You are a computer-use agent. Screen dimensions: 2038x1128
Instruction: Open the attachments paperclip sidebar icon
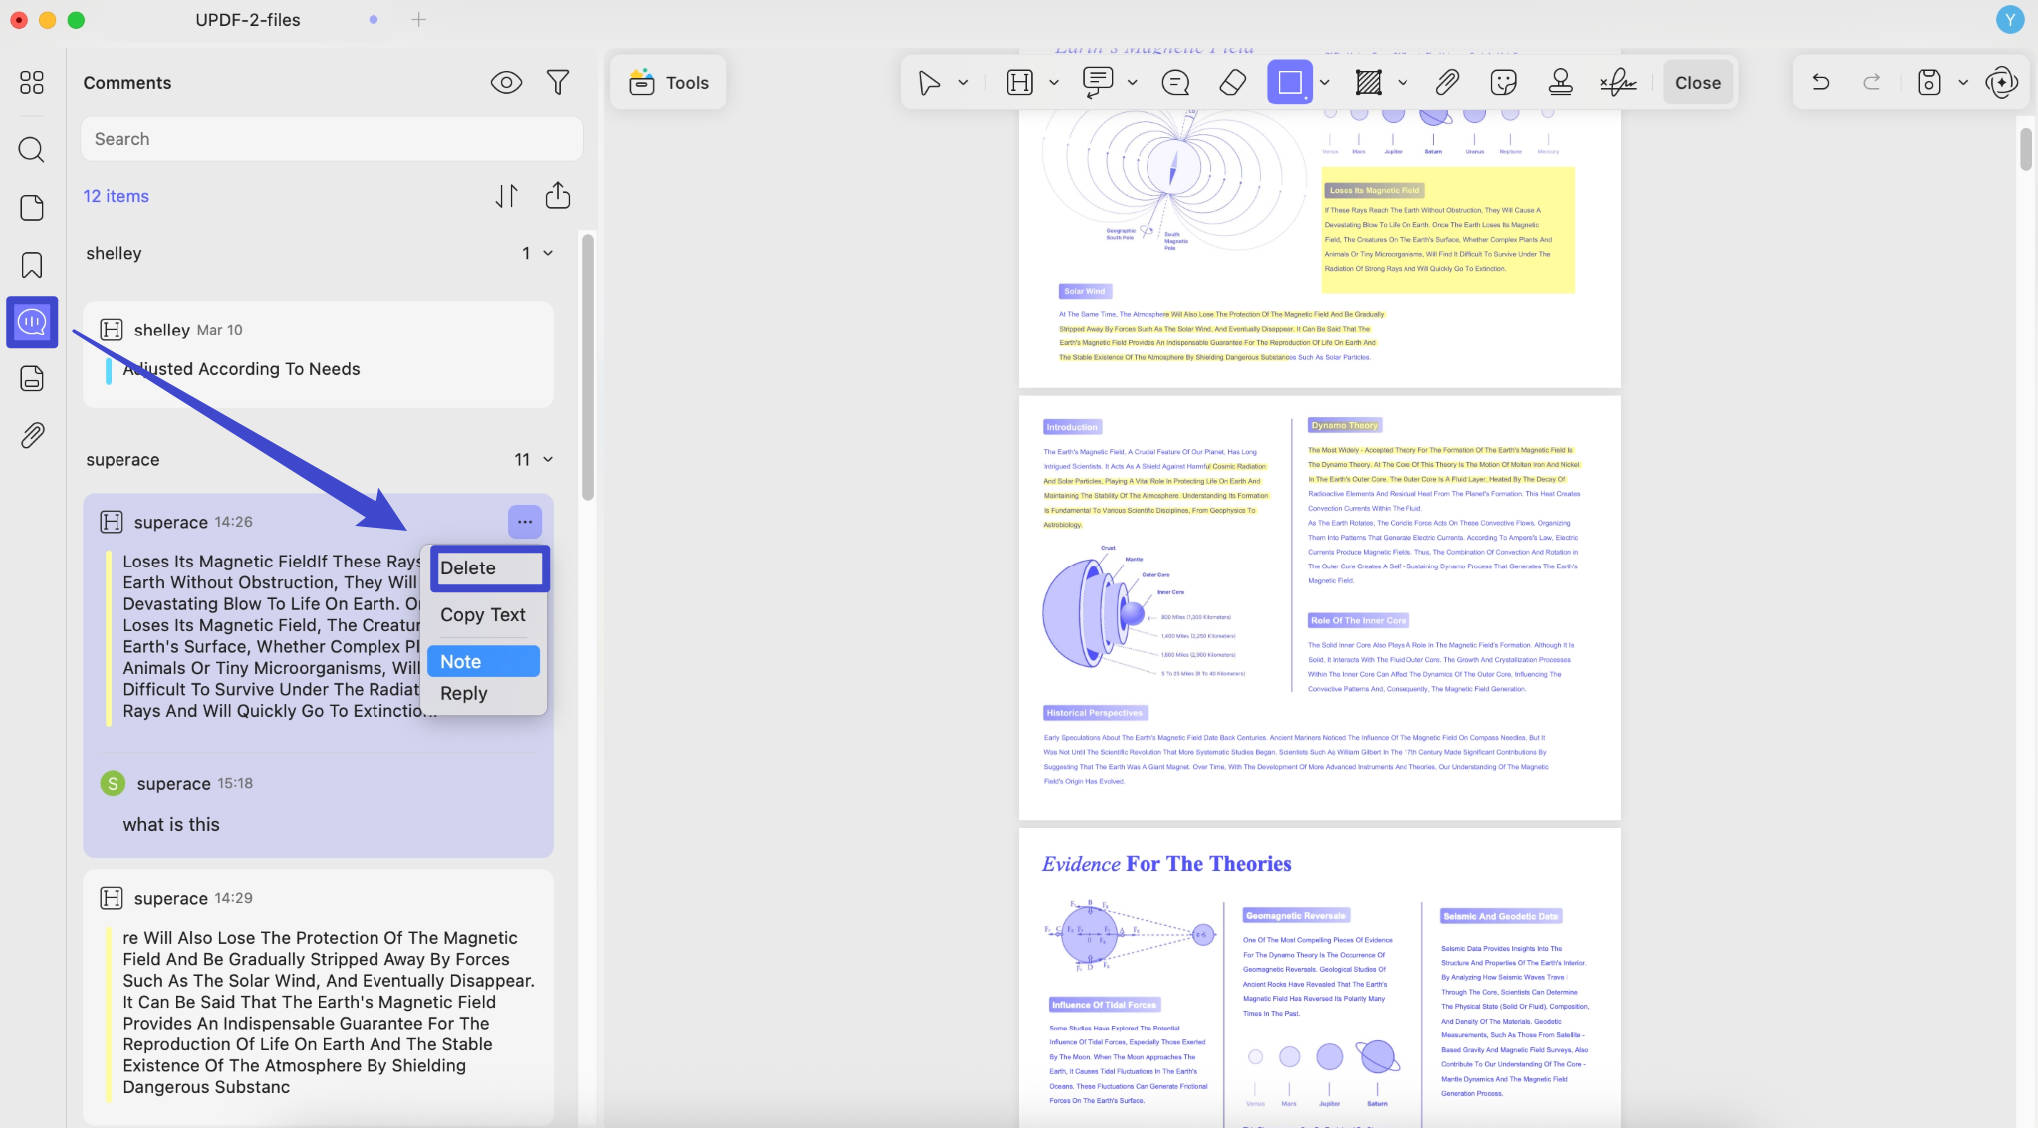[32, 435]
